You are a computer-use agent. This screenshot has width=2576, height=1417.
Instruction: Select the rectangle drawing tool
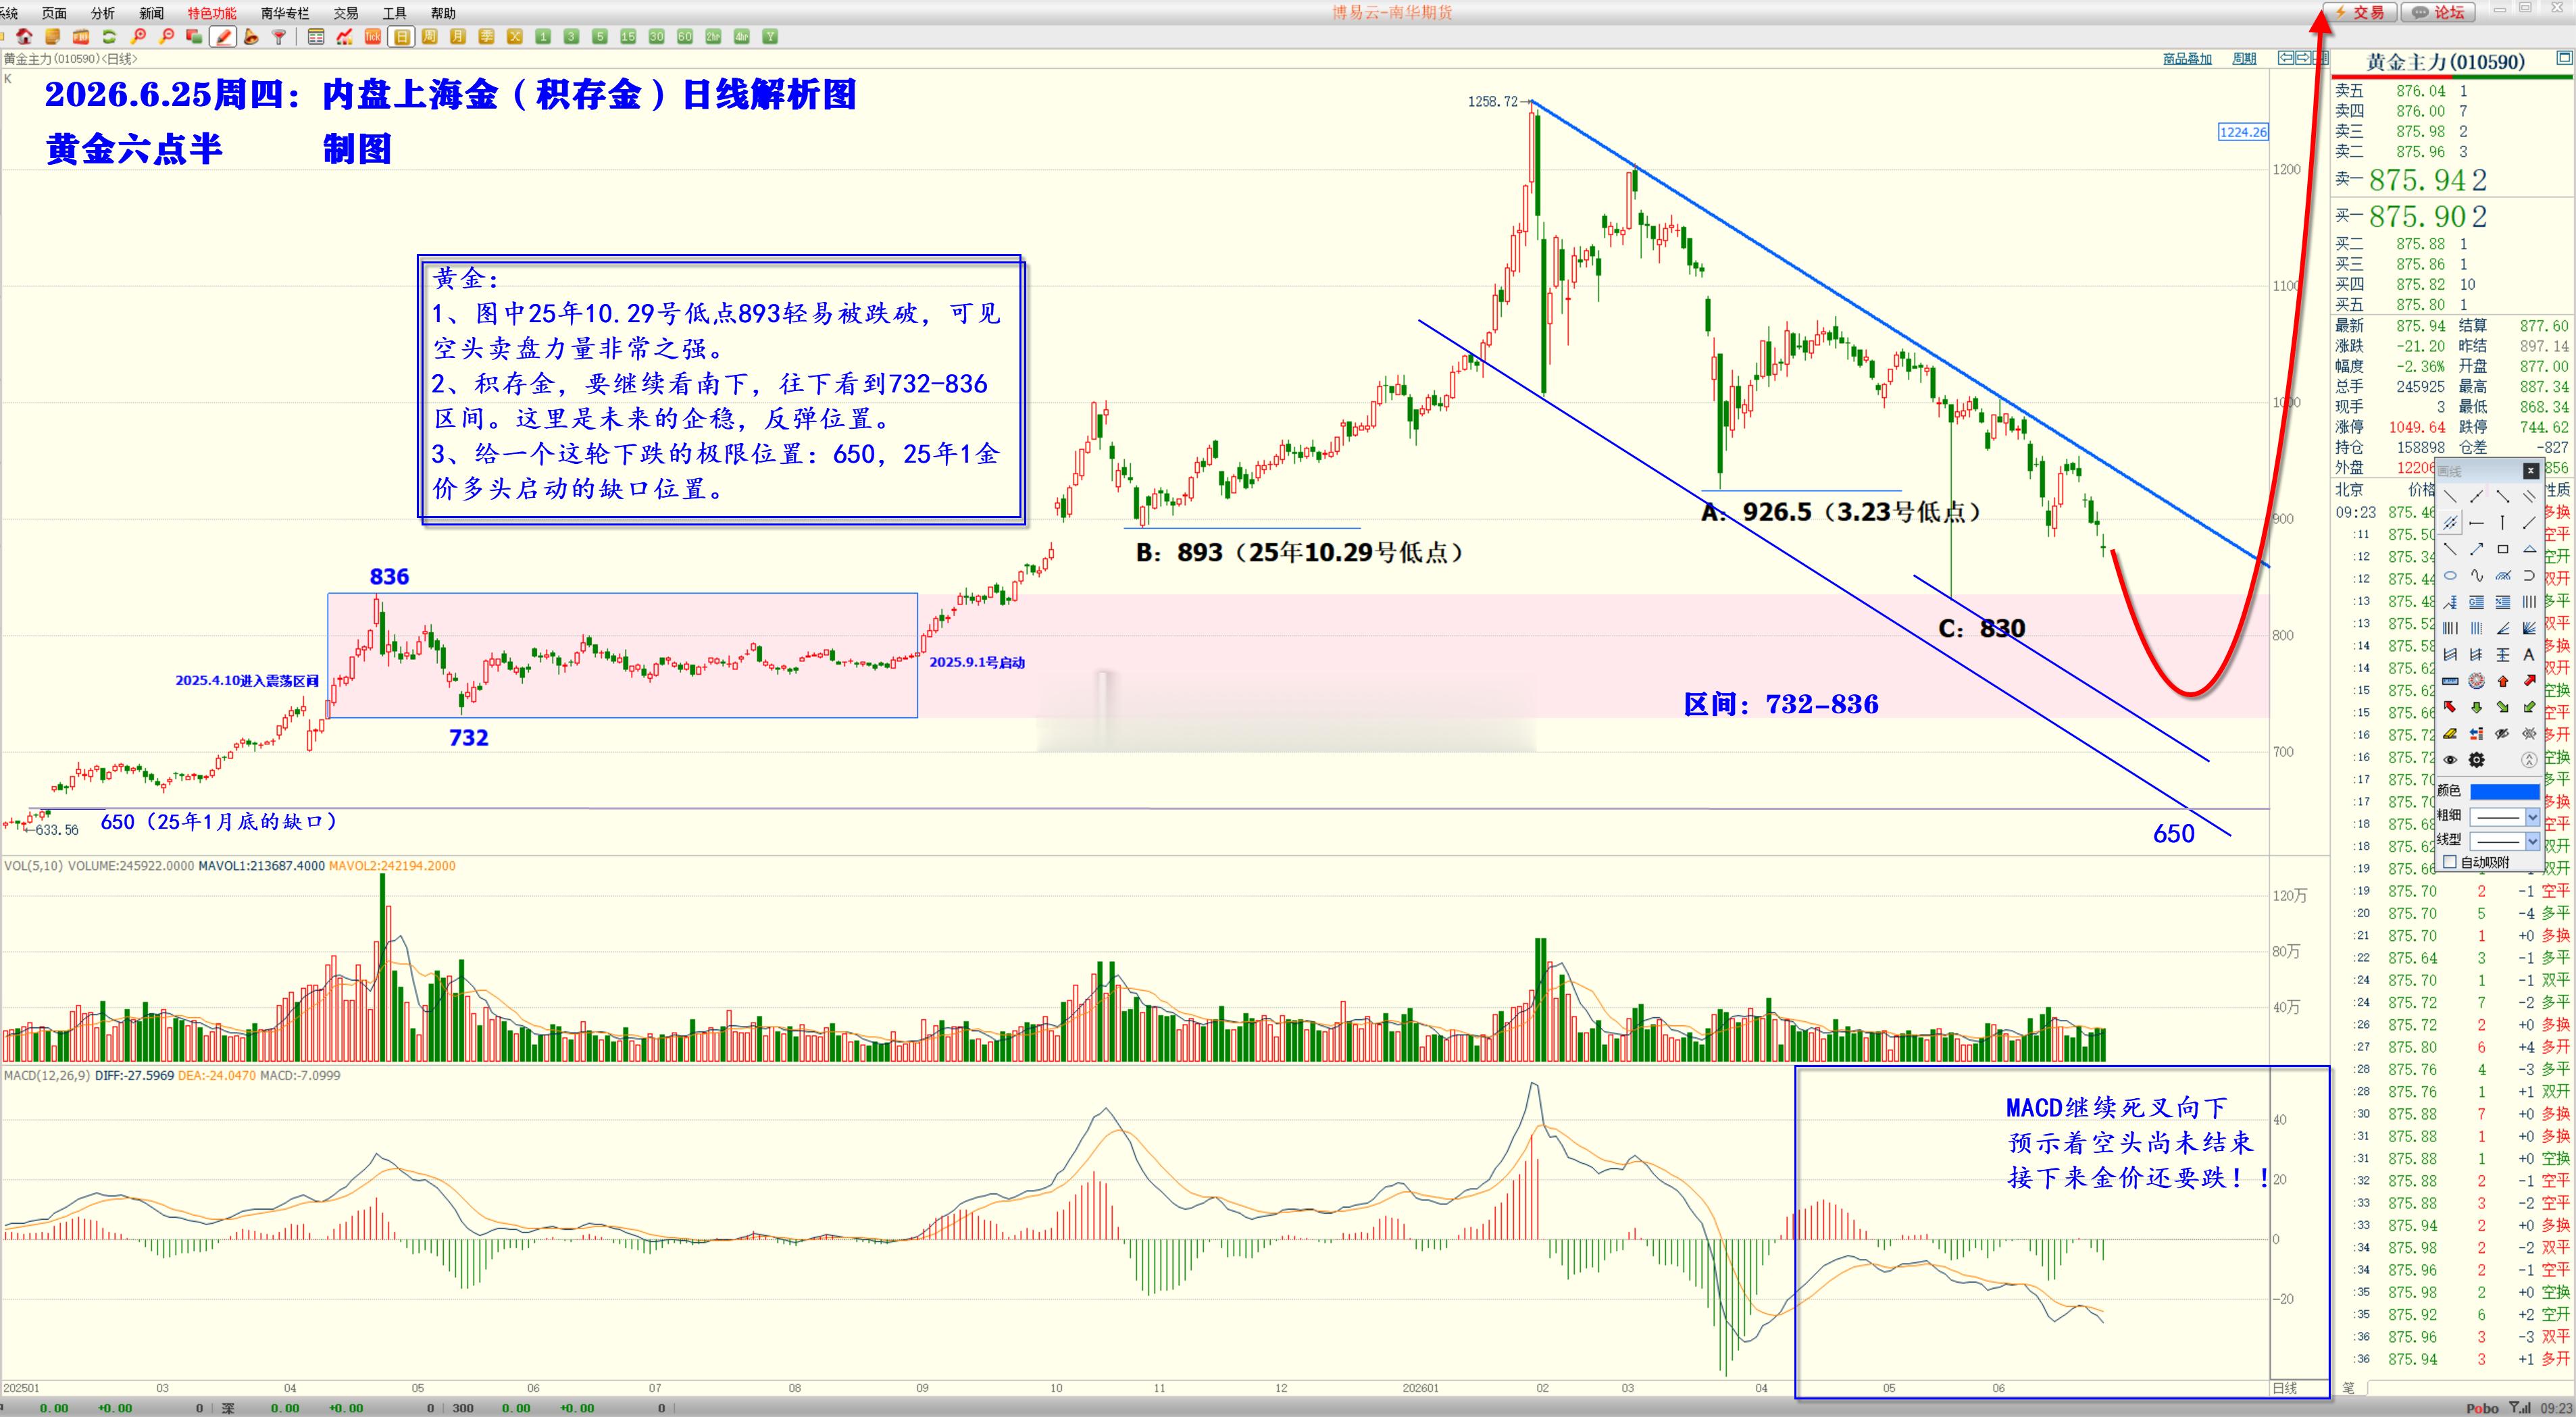(x=2503, y=549)
